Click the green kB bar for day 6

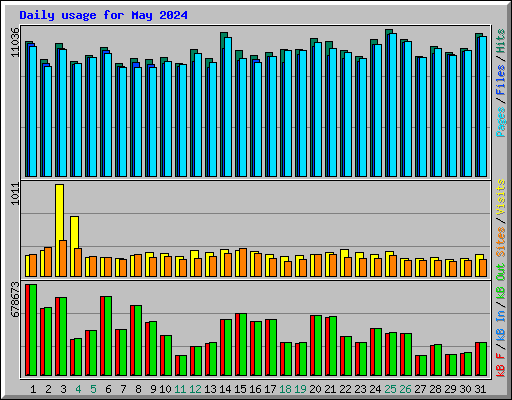(108, 336)
